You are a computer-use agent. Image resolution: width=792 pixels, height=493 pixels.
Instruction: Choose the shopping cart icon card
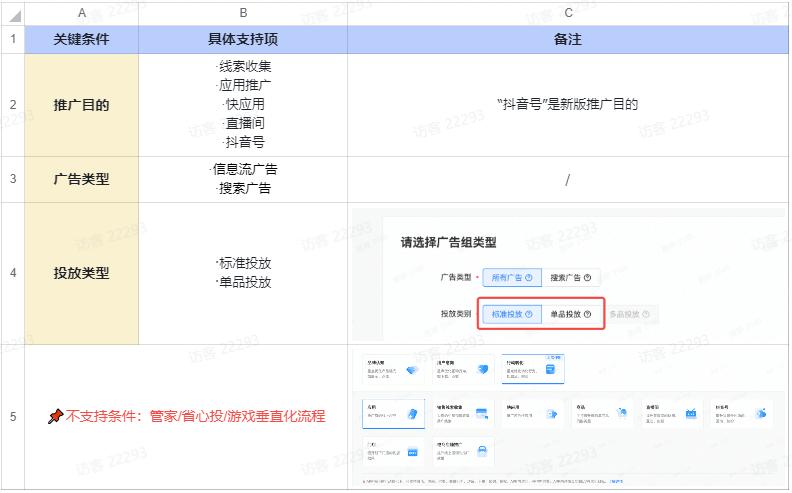pos(602,414)
